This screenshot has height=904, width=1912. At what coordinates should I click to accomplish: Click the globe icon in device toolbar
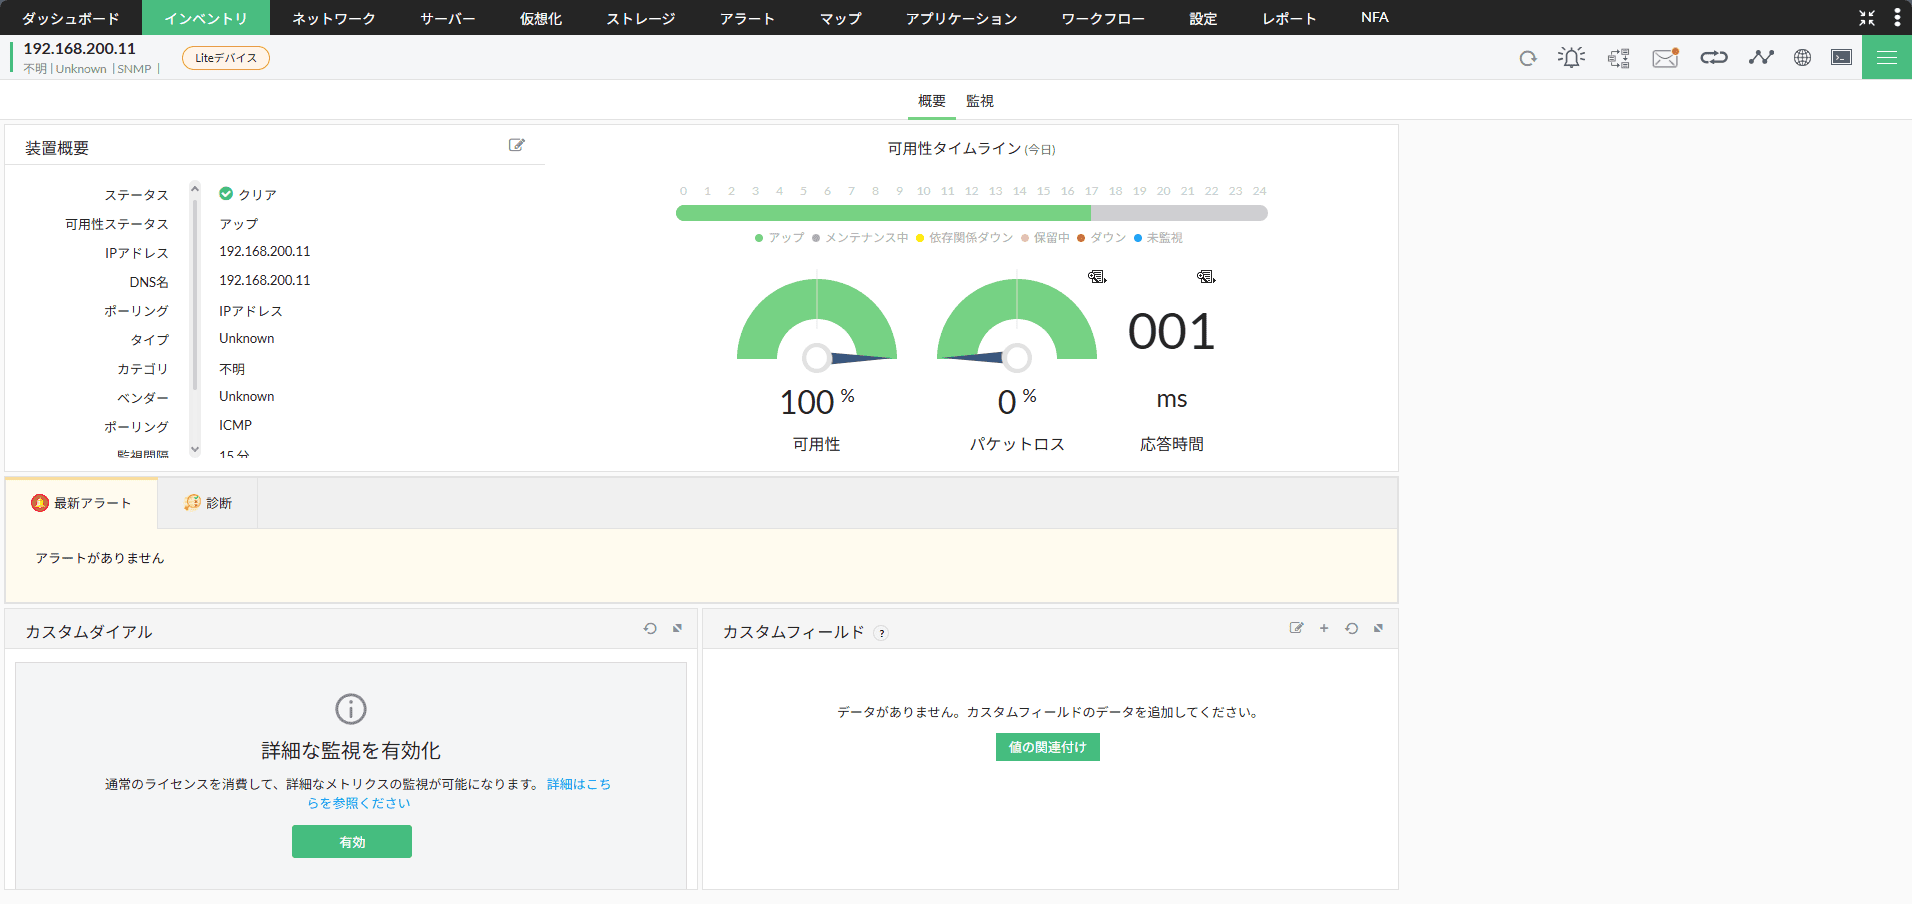pos(1802,58)
